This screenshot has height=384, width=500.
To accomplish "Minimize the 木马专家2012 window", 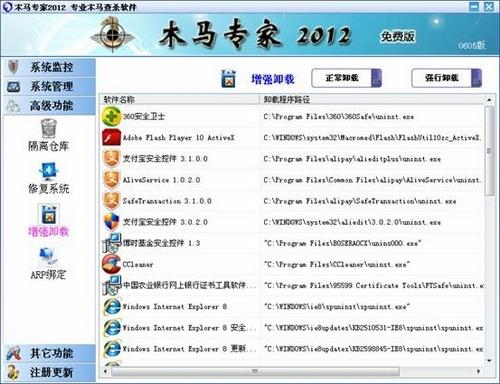I will pyautogui.click(x=474, y=6).
